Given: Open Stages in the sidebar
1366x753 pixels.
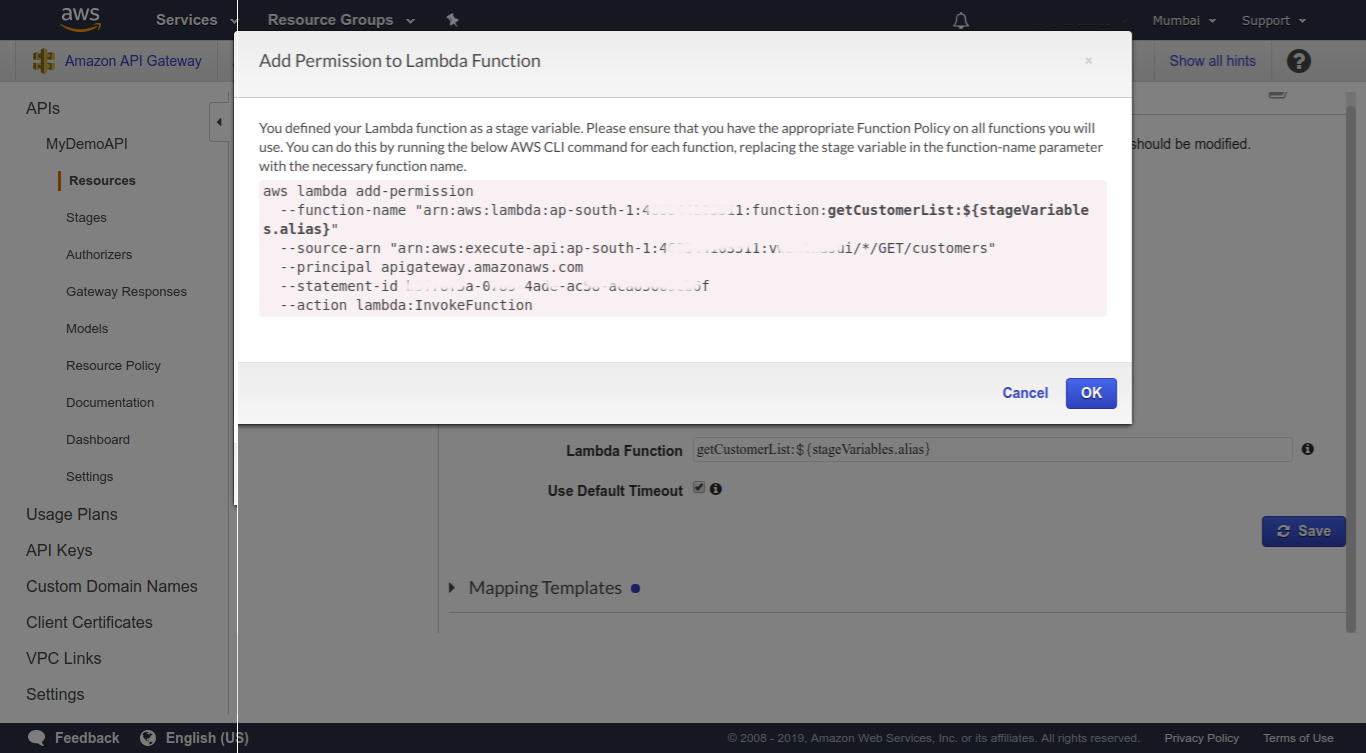Looking at the screenshot, I should (x=86, y=218).
